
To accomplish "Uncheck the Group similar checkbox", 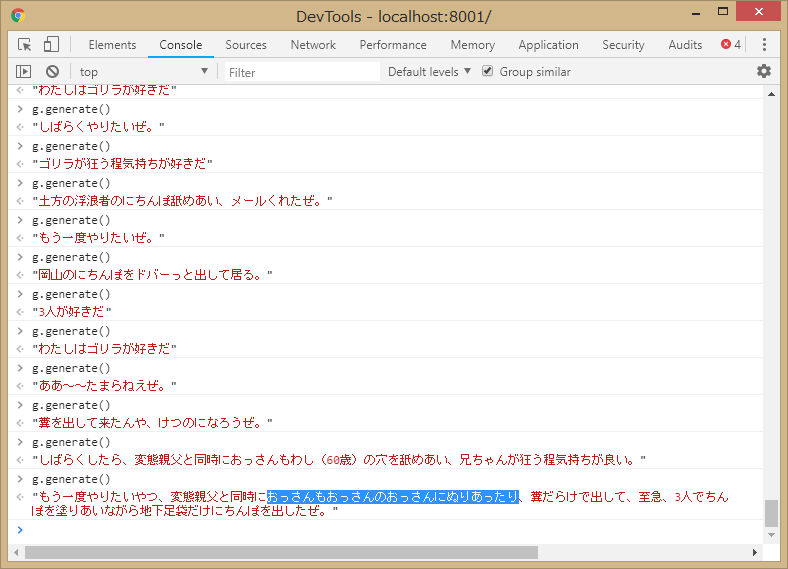I will coord(488,72).
